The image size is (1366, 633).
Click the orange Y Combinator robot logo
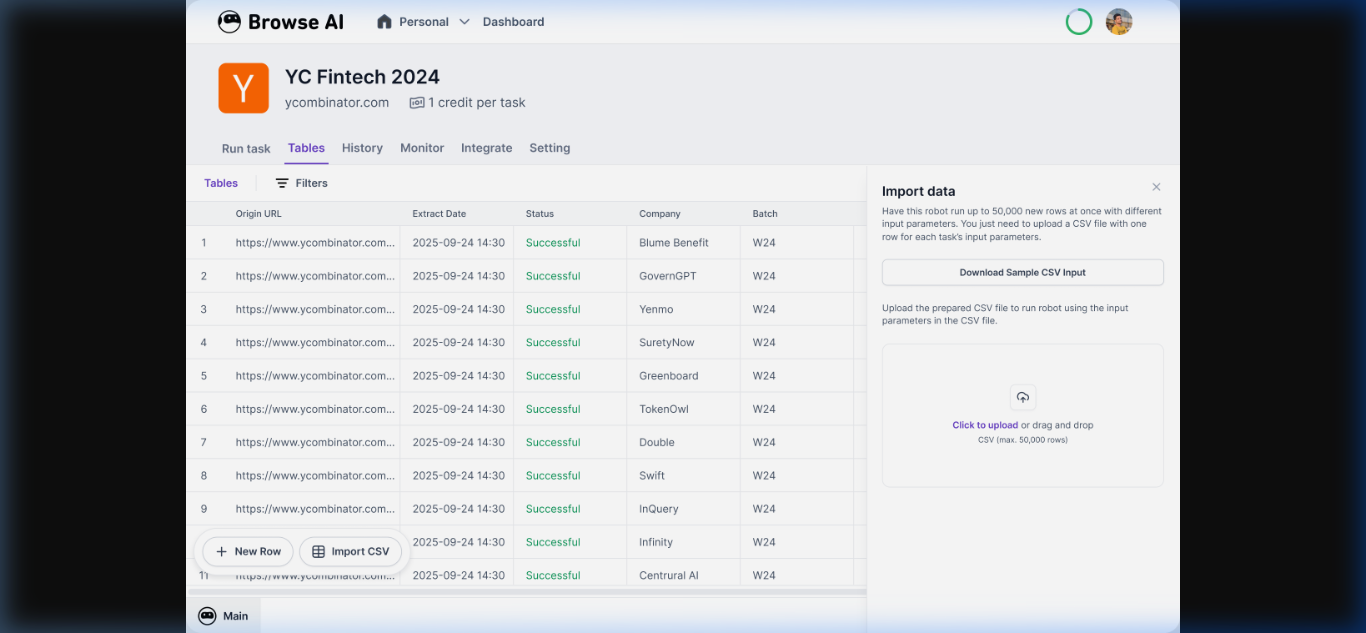click(244, 88)
